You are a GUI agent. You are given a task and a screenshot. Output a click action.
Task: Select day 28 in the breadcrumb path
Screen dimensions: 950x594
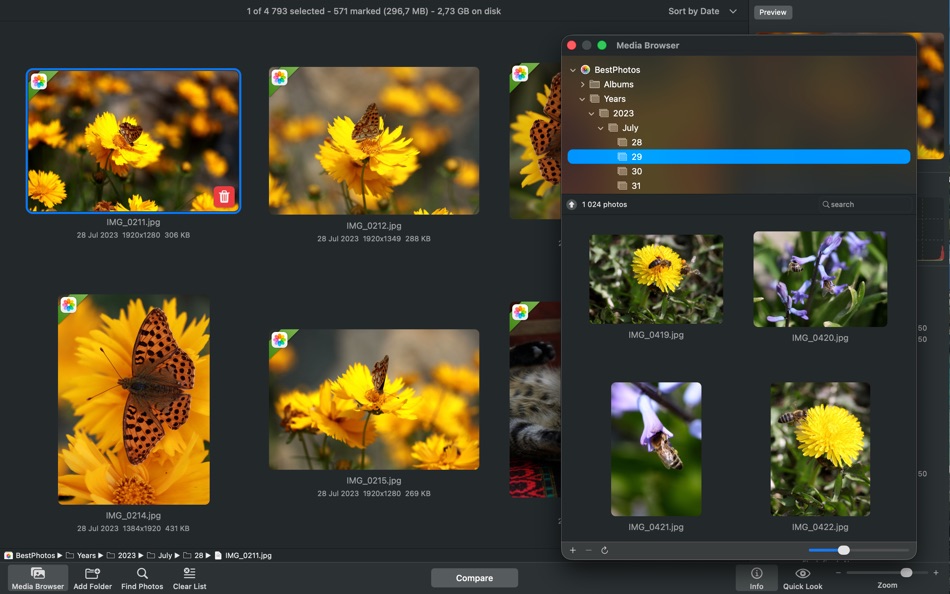click(x=199, y=554)
